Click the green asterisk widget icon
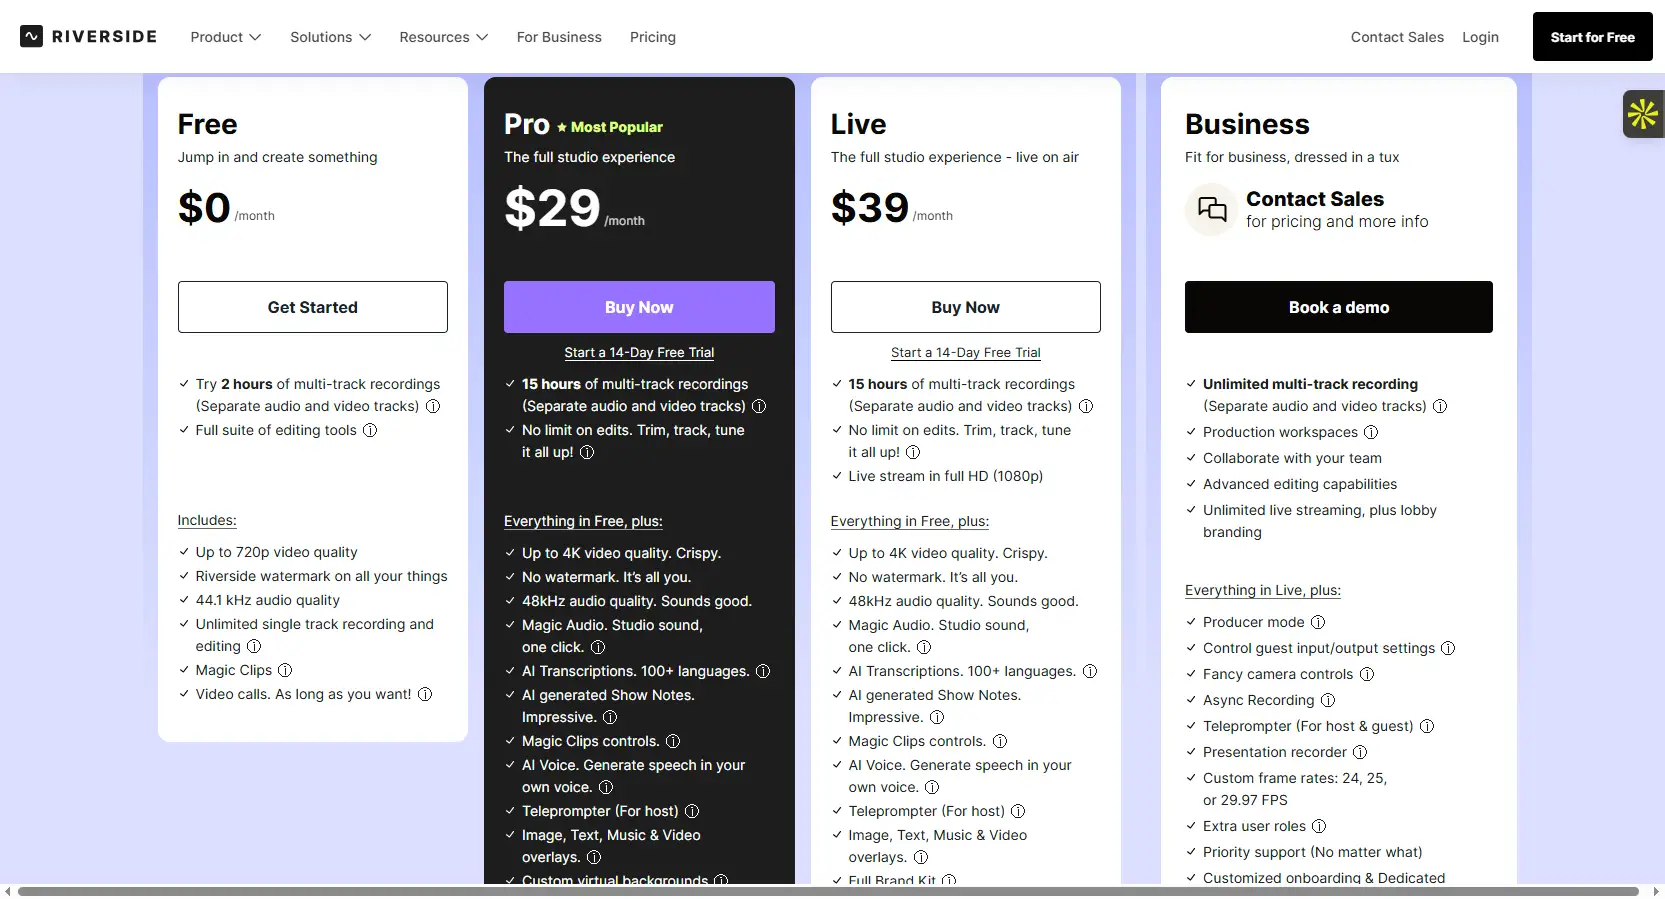 point(1642,114)
